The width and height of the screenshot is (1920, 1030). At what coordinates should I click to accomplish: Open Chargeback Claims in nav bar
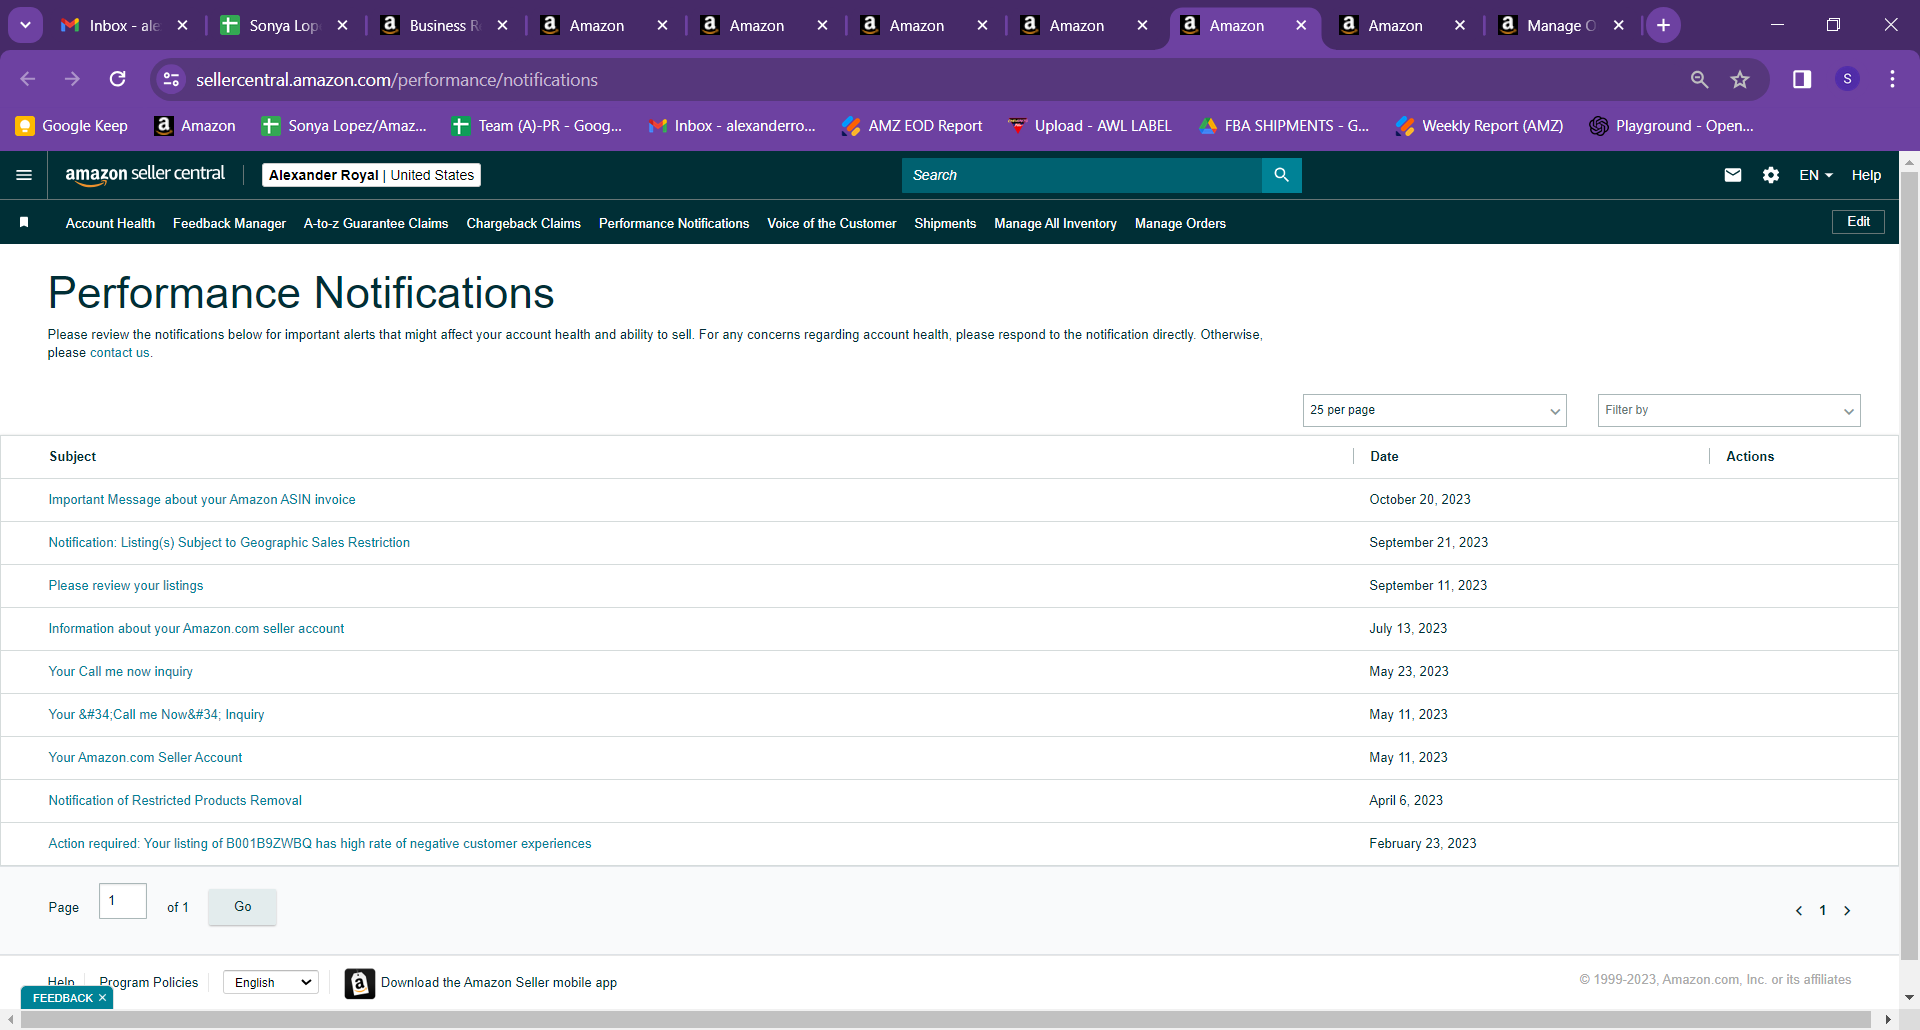pos(523,223)
